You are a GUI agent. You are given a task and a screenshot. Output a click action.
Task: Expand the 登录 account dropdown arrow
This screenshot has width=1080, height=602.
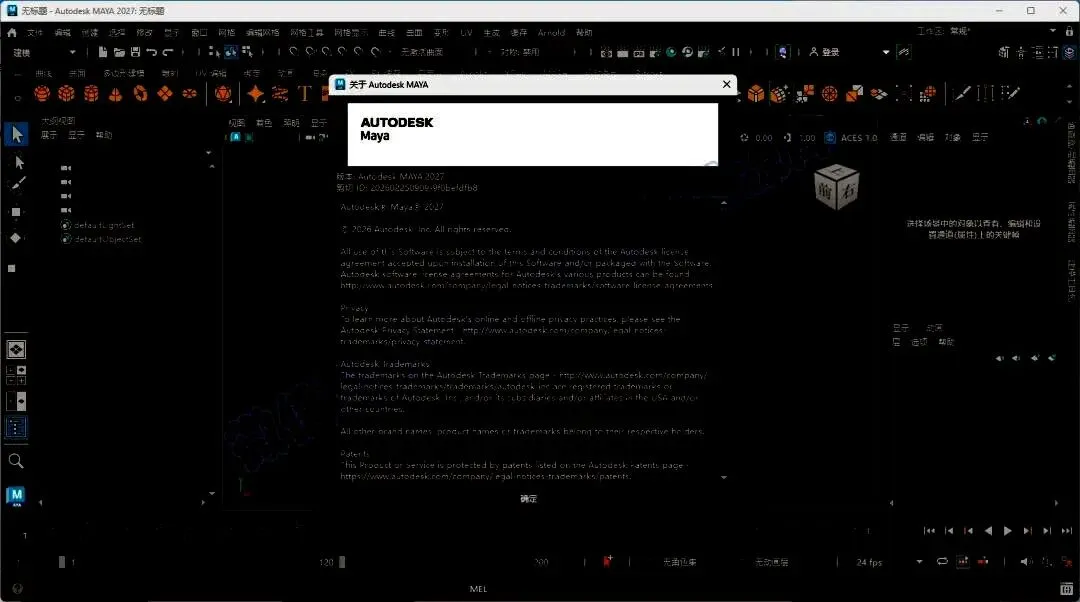click(x=886, y=52)
